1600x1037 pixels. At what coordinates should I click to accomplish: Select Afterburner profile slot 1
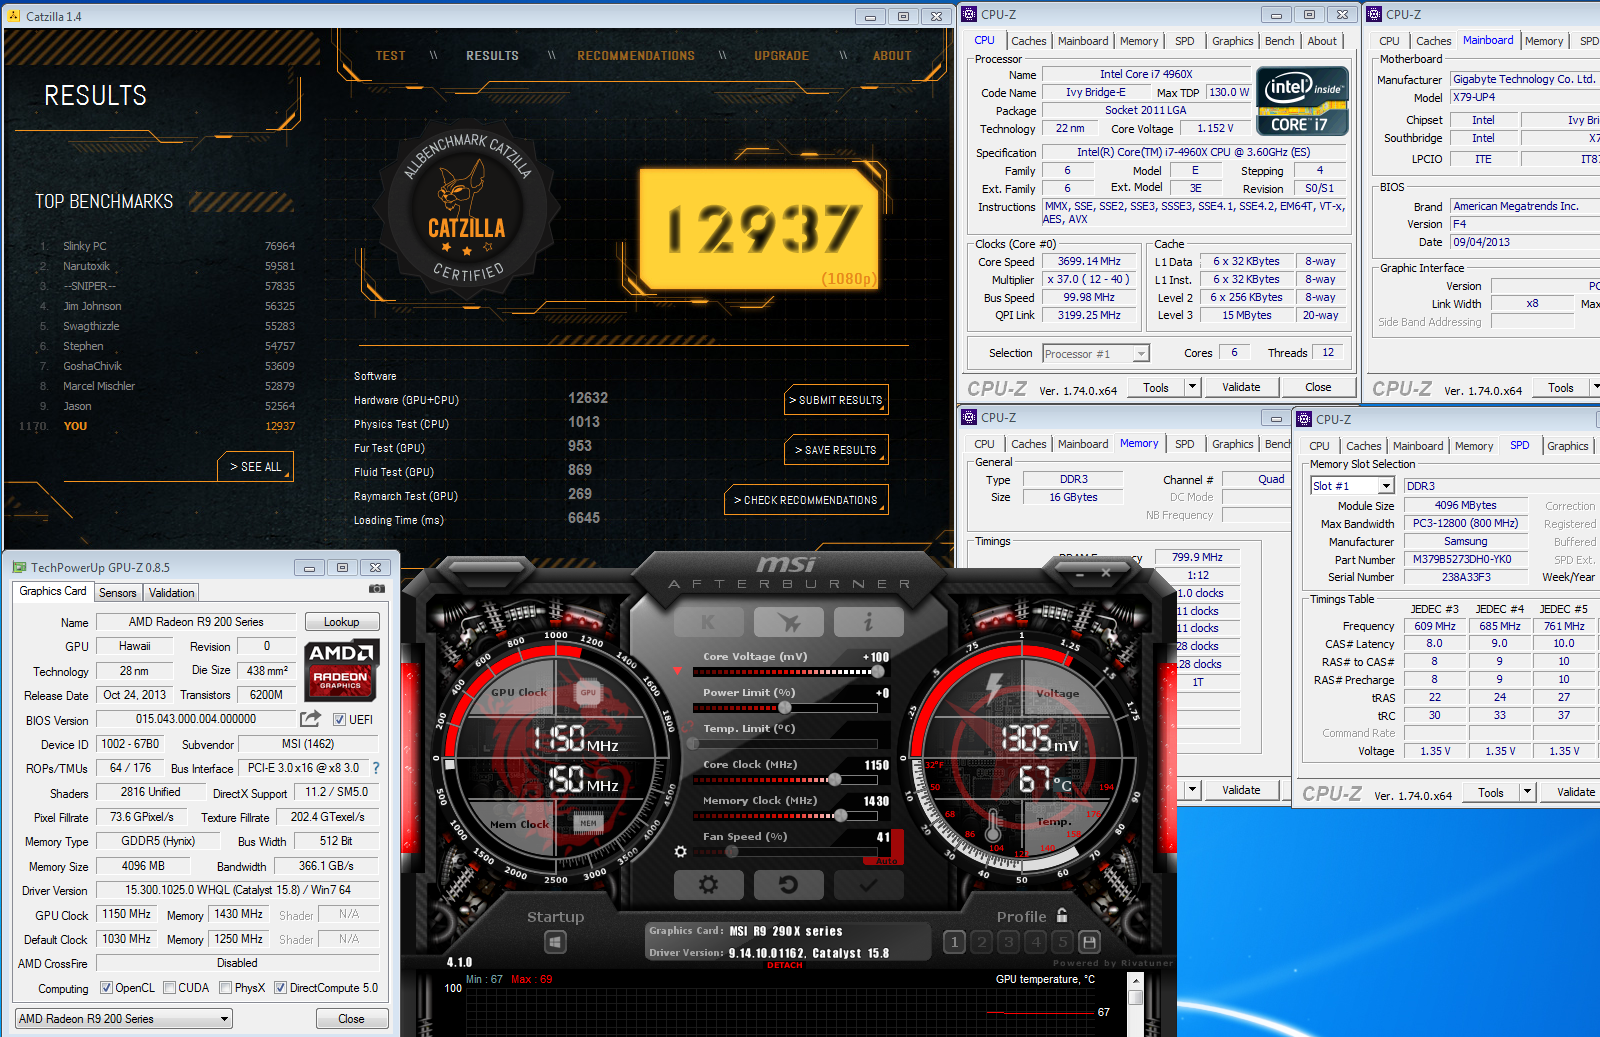(x=955, y=942)
